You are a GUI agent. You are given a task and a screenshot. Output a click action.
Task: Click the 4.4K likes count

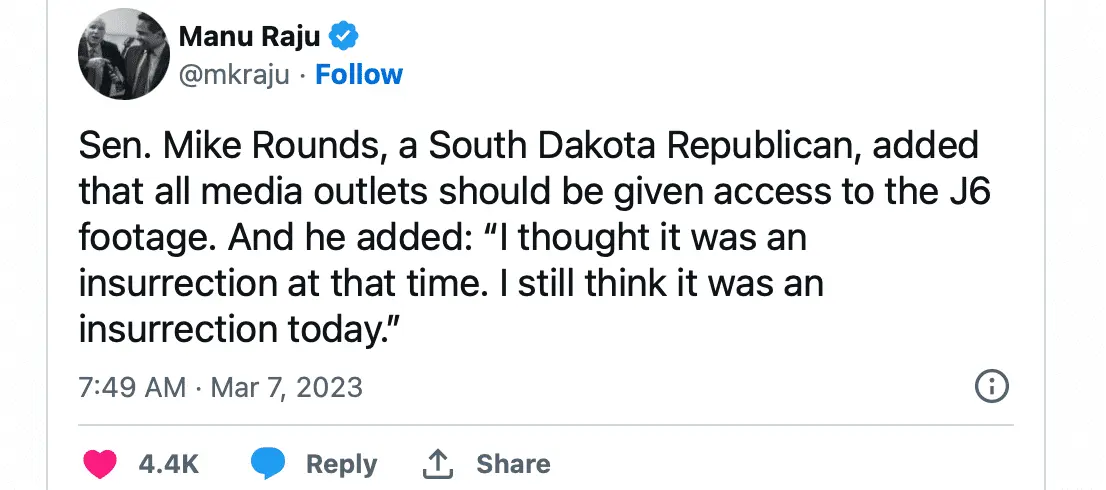click(169, 464)
